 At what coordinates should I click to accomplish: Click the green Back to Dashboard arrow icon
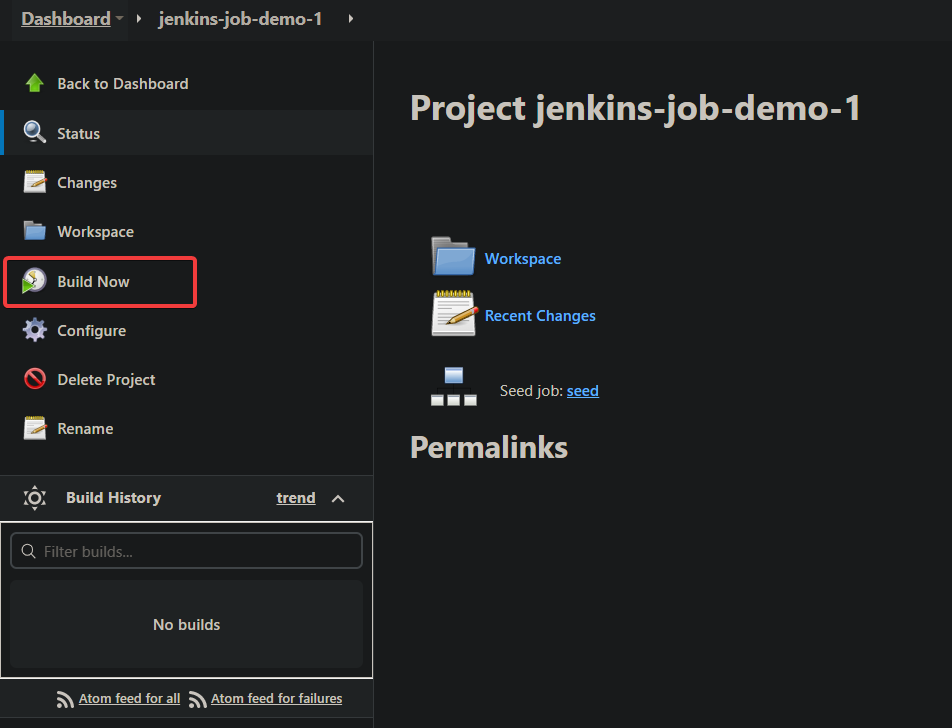pyautogui.click(x=35, y=83)
